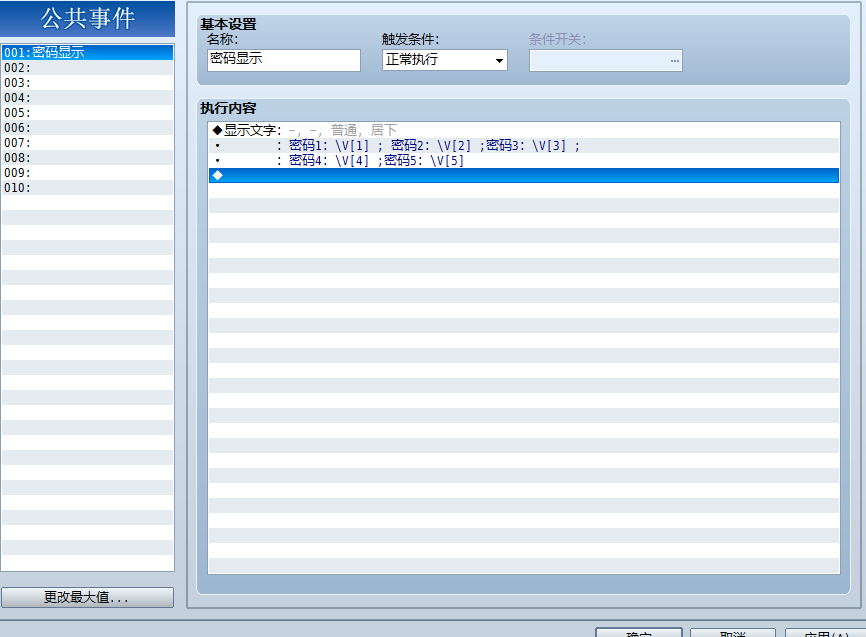
Task: Select the text line starting with 密码1
Action: click(524, 145)
